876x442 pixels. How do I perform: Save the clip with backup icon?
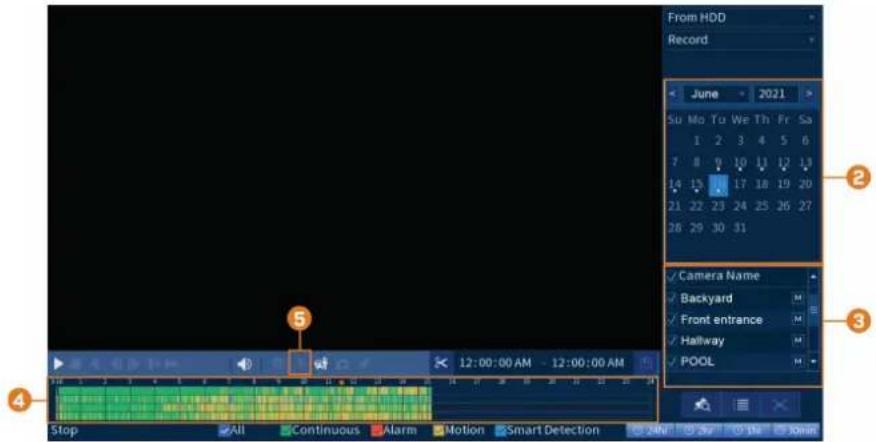coord(647,364)
